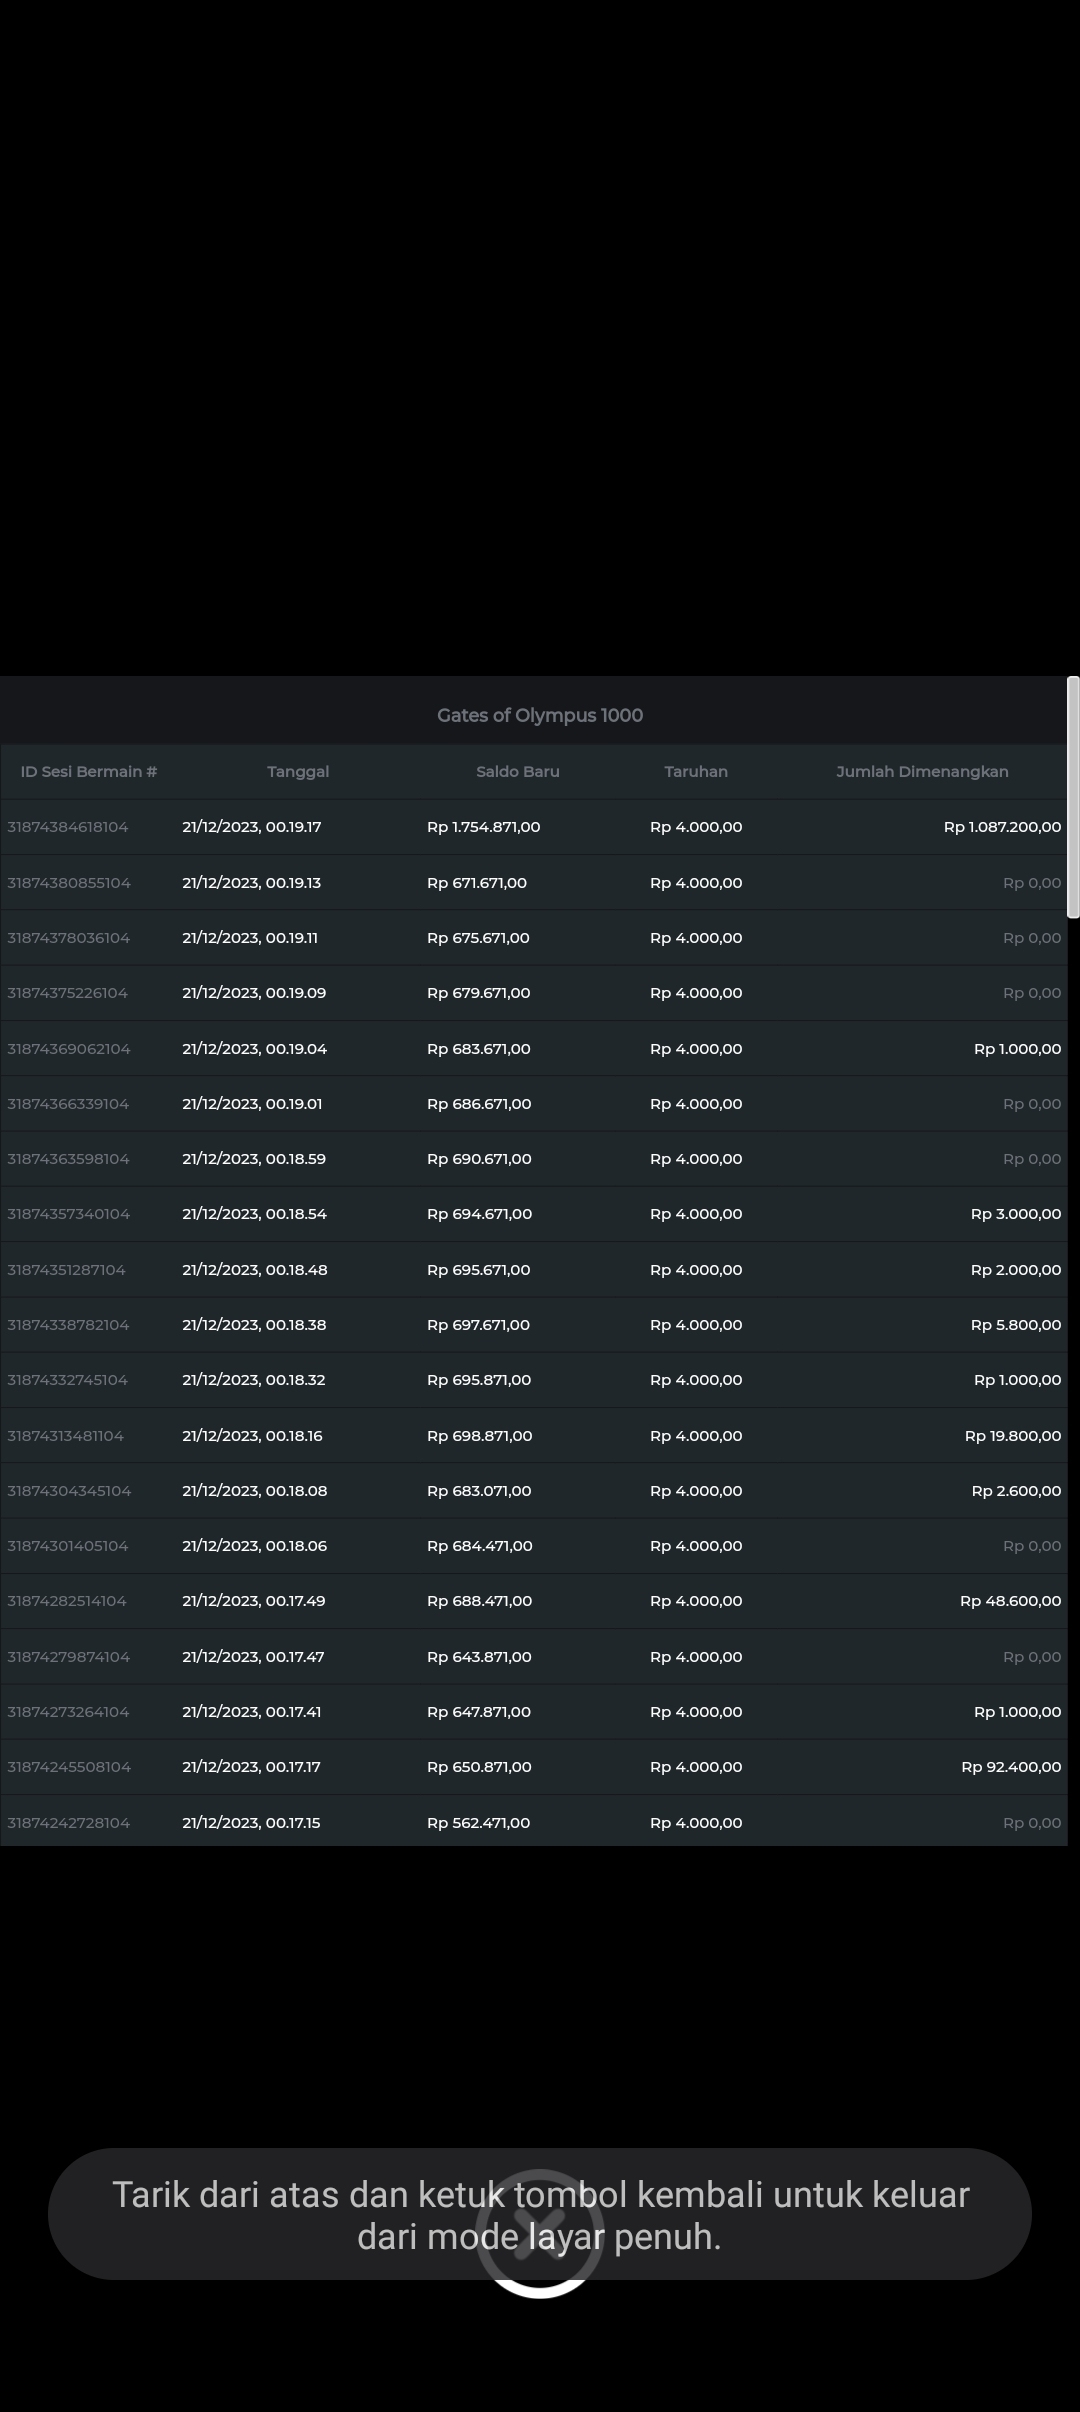The height and width of the screenshot is (2412, 1080).
Task: Select the row dated 21/12/2023, 00.19.04
Action: pyautogui.click(x=254, y=1049)
